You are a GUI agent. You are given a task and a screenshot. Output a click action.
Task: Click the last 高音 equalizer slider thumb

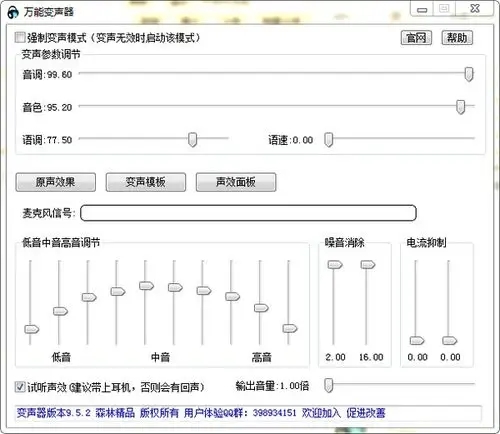[290, 328]
